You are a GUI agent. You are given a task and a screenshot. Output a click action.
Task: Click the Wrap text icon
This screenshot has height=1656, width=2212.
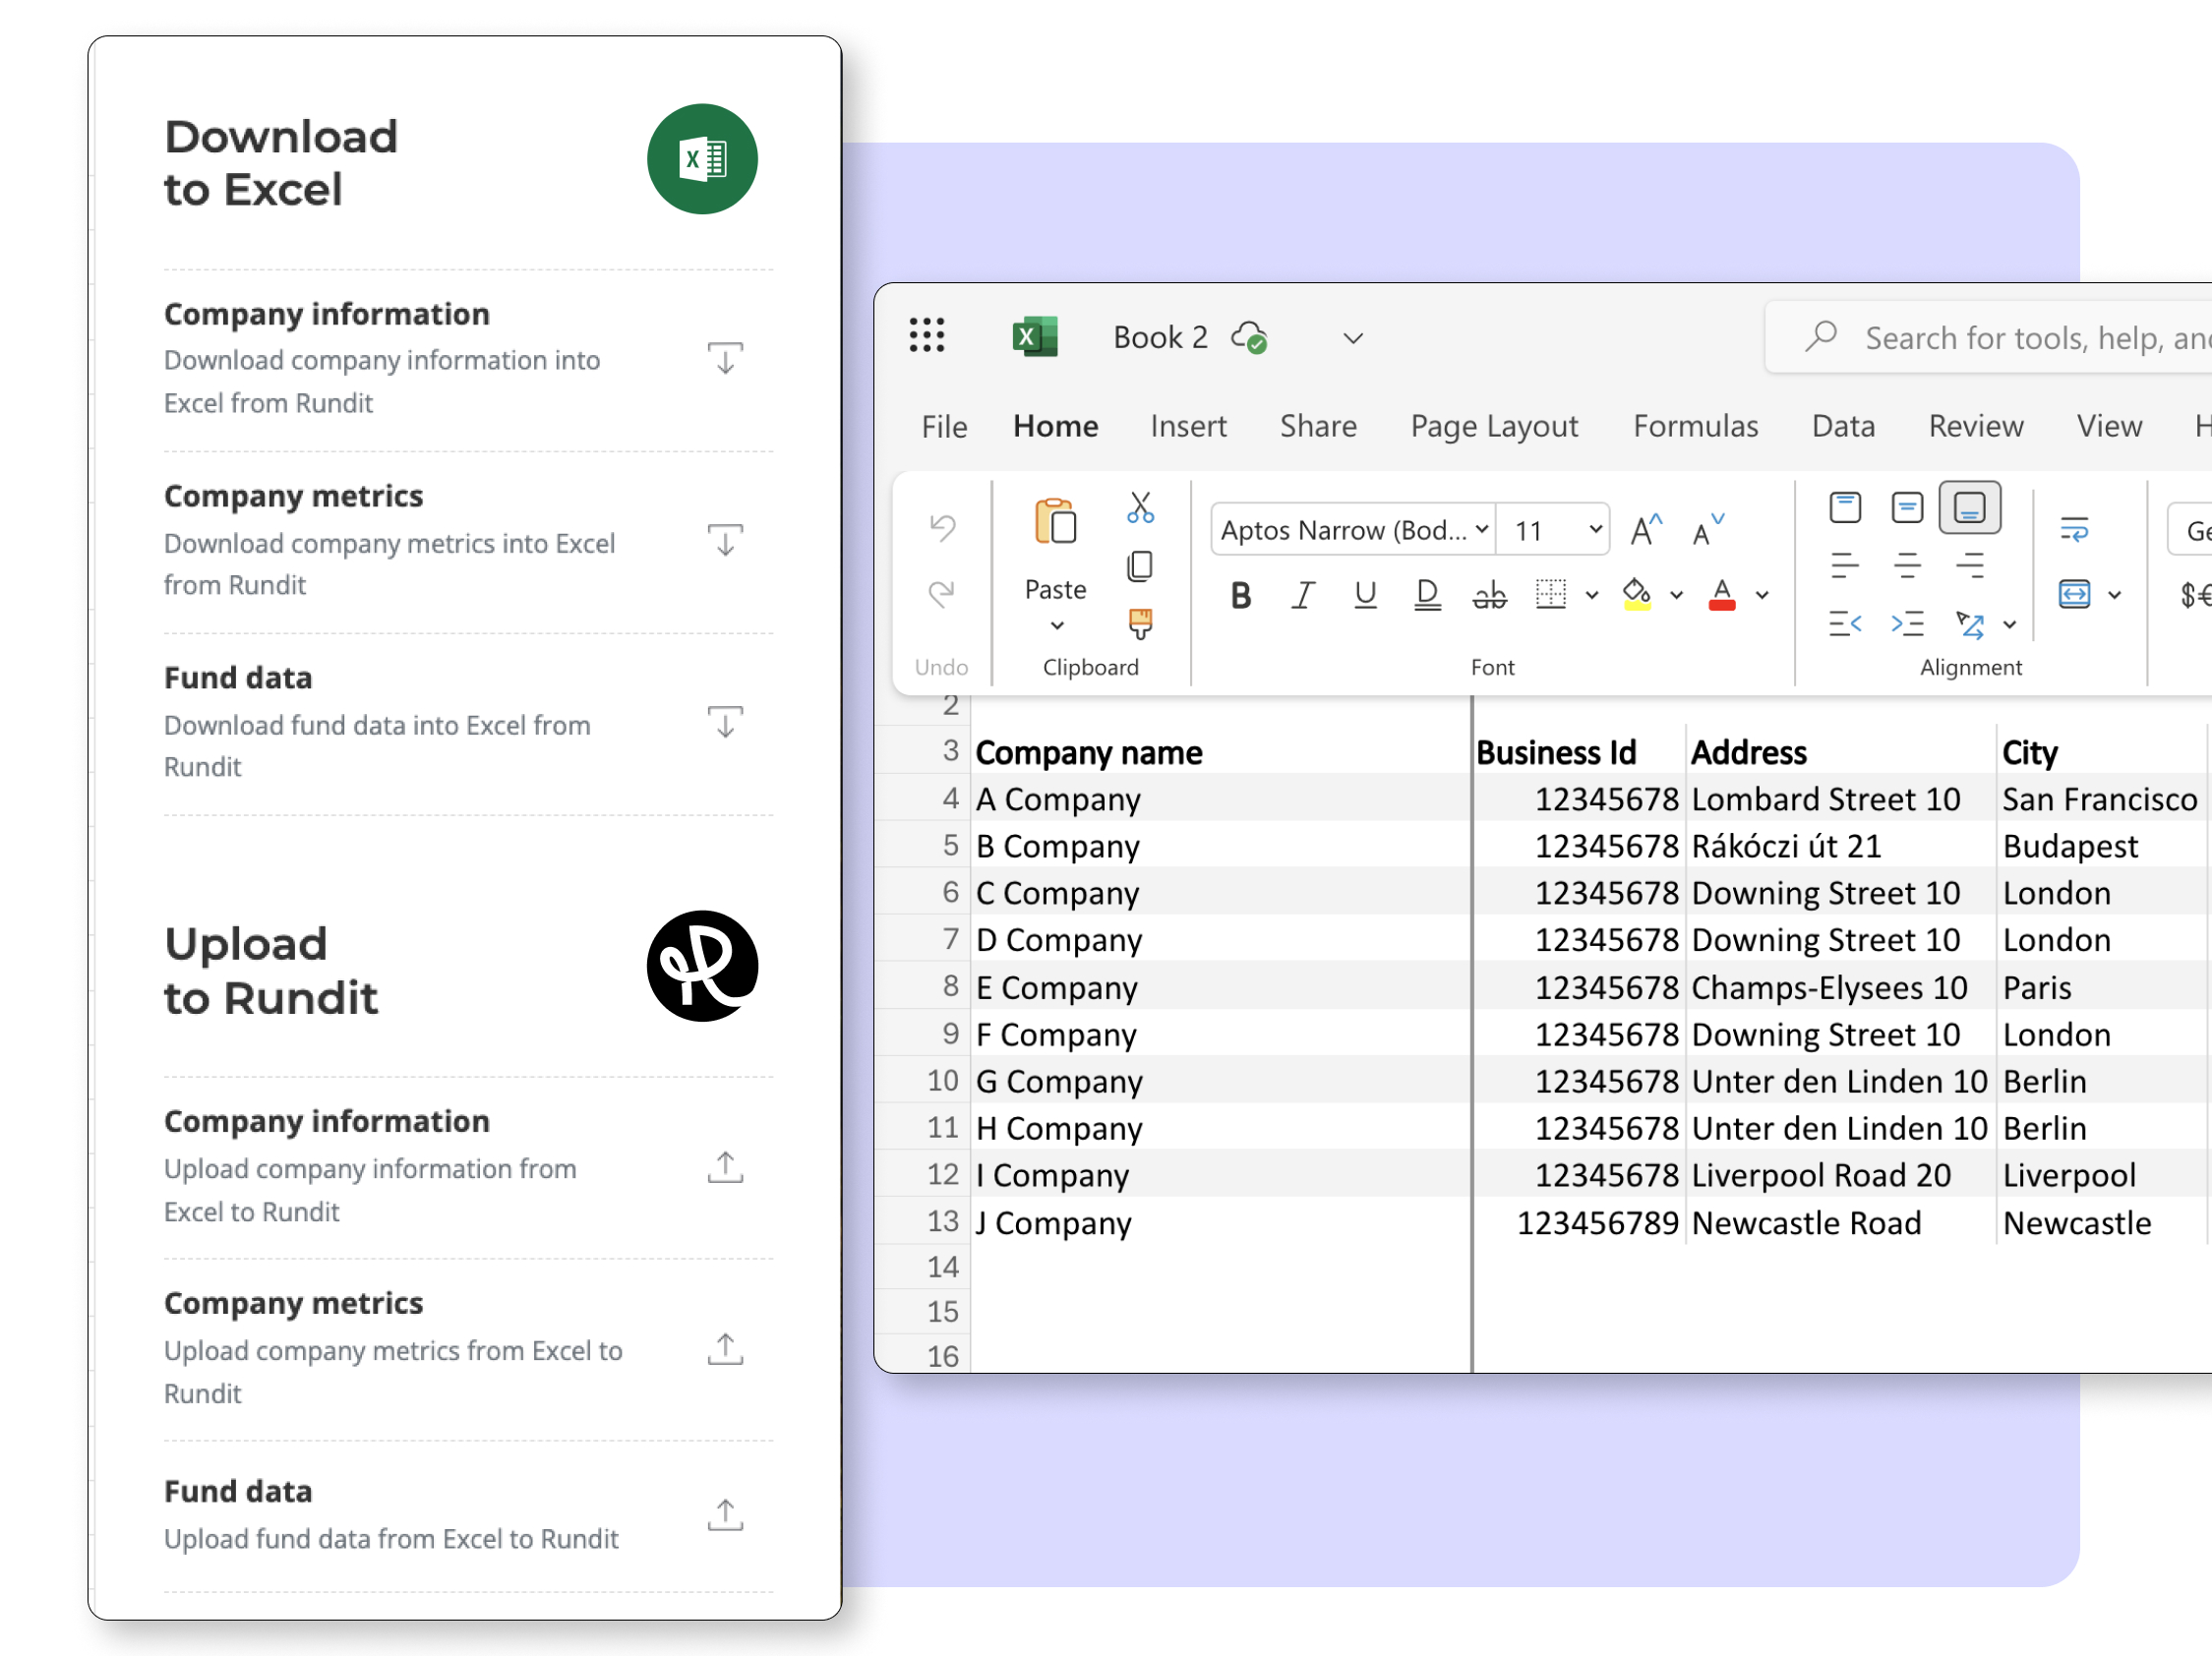[x=2074, y=529]
